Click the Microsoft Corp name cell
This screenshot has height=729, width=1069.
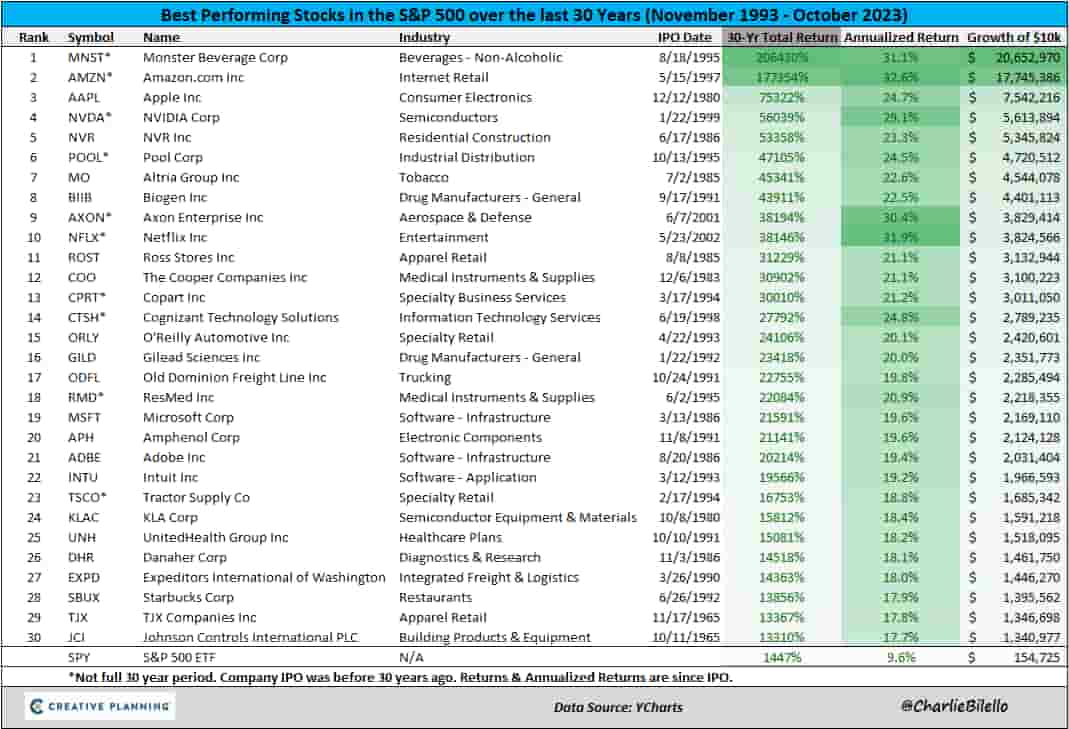click(190, 418)
